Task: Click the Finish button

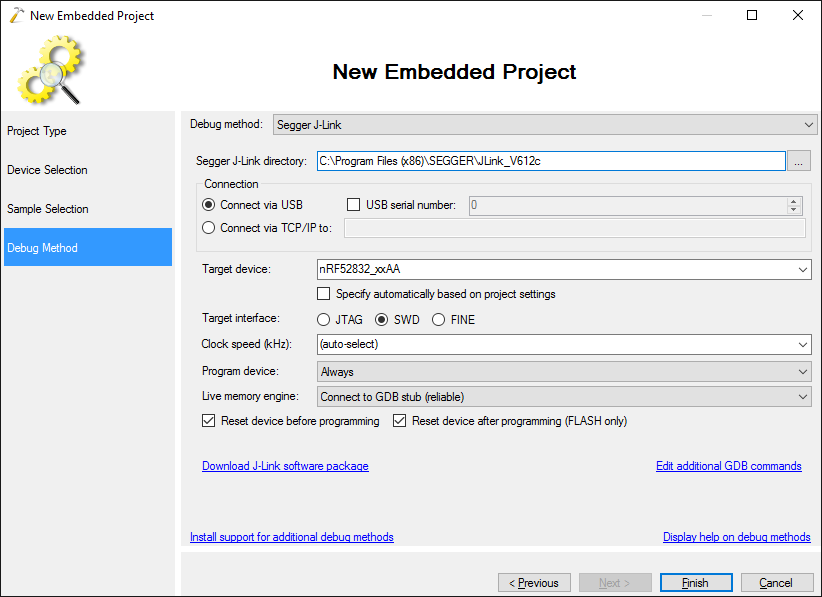Action: click(696, 583)
